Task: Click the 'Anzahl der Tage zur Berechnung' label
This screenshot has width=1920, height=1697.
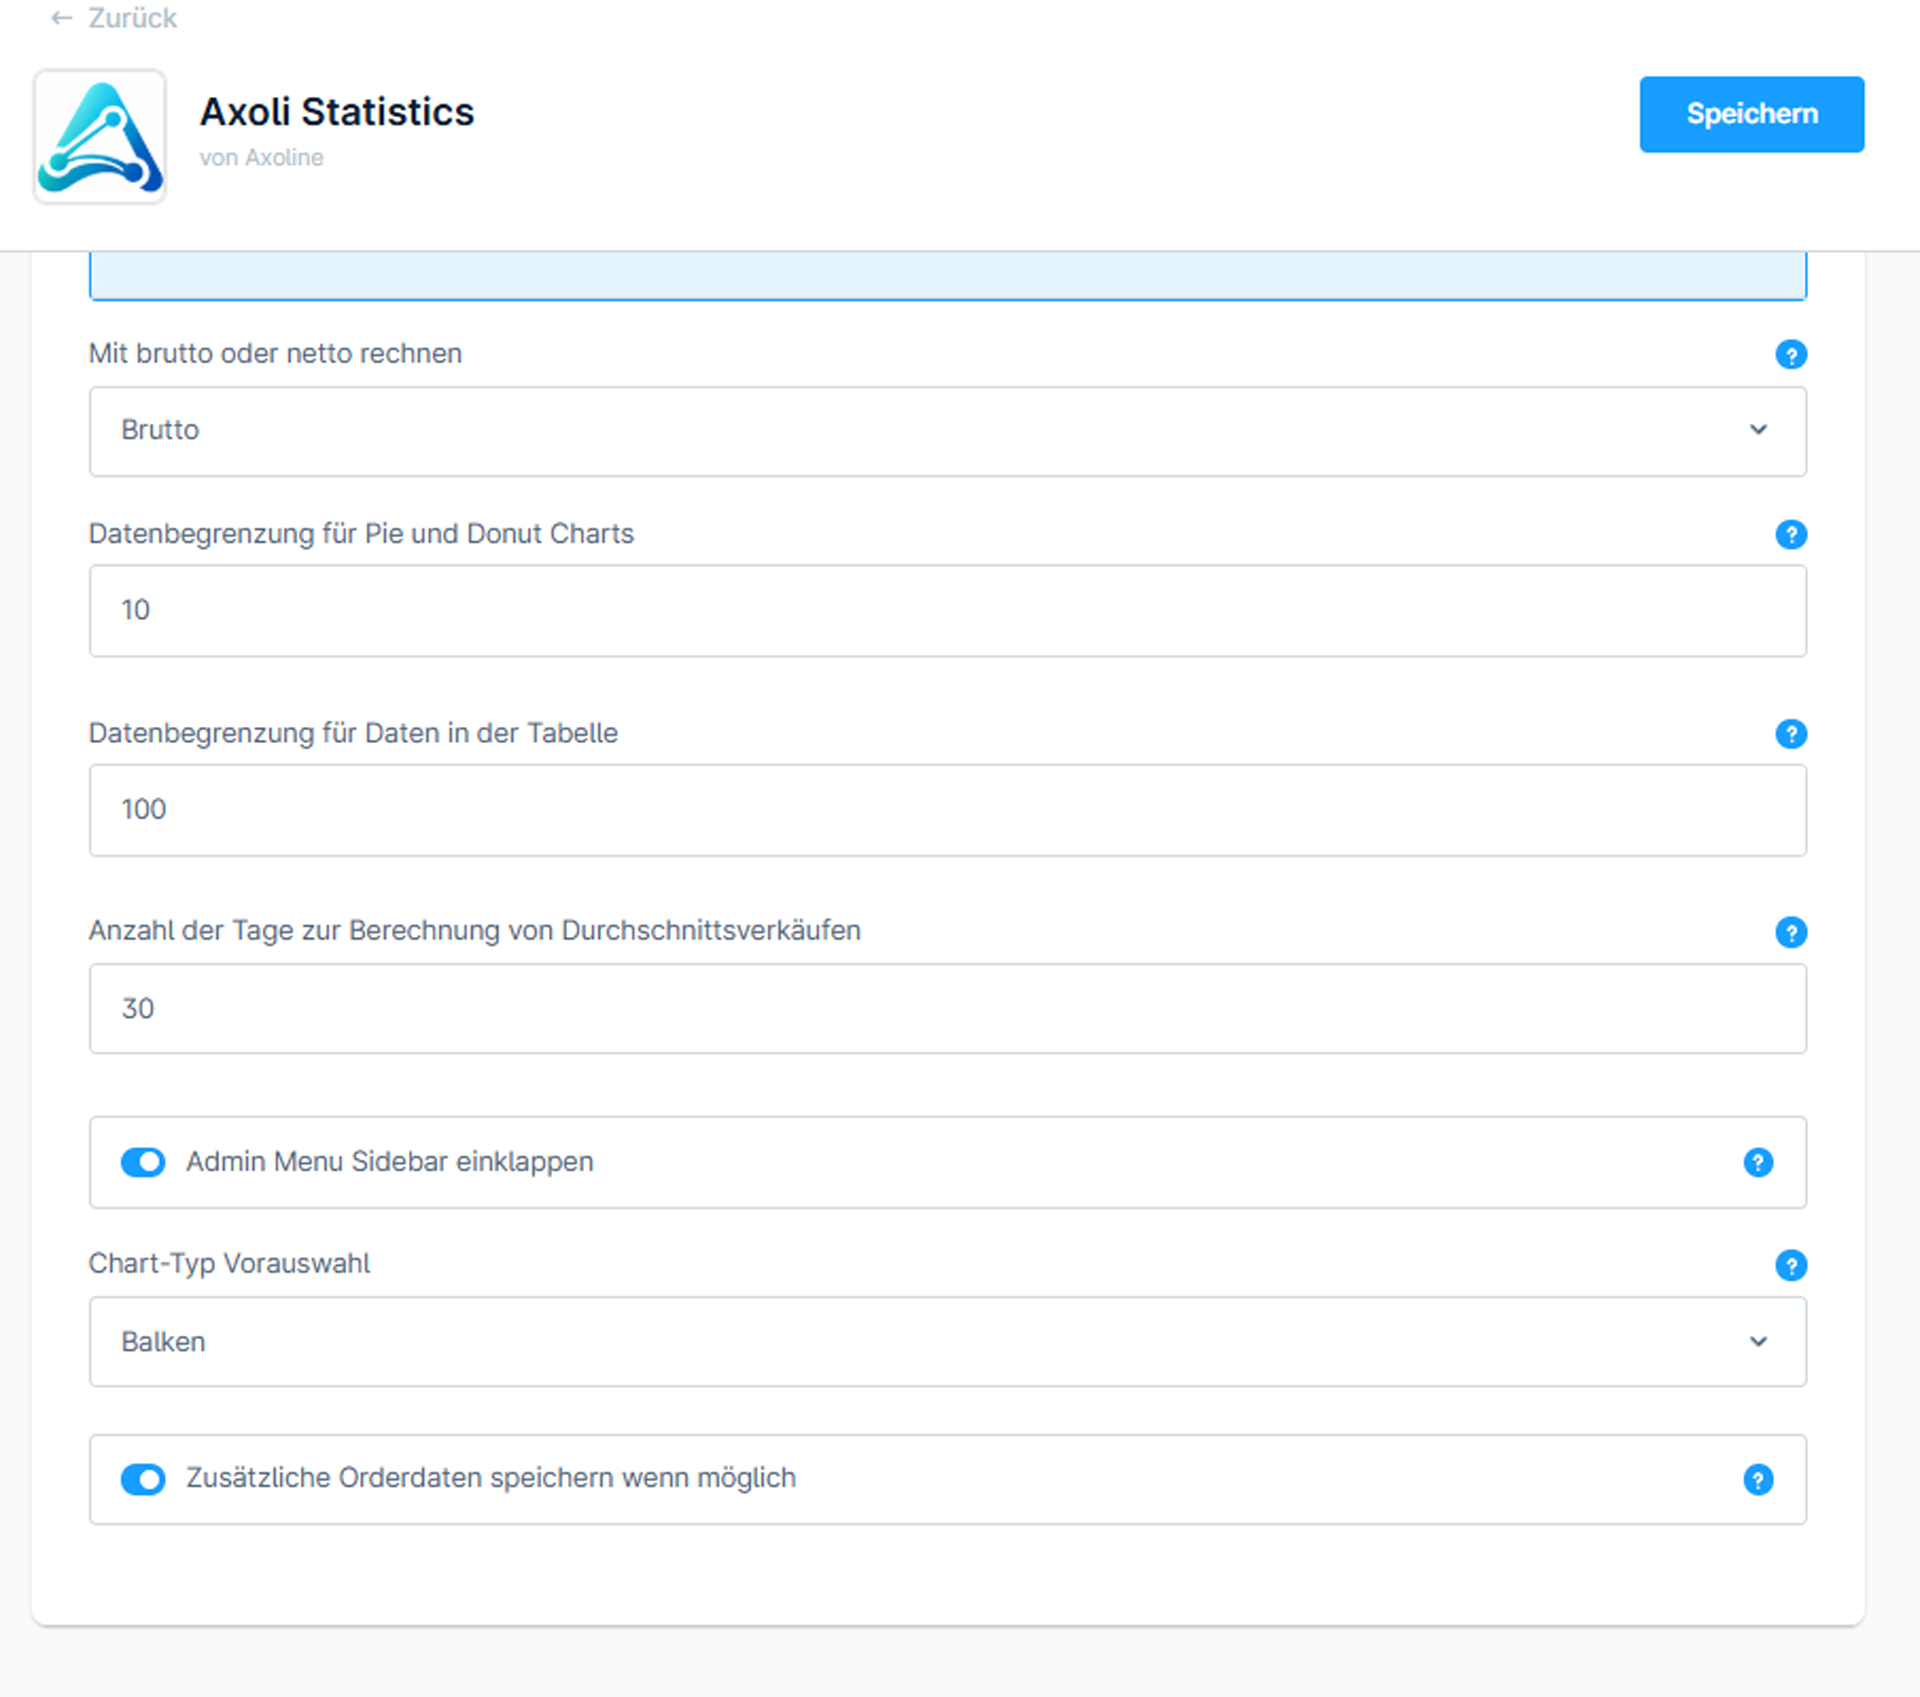Action: pyautogui.click(x=475, y=931)
